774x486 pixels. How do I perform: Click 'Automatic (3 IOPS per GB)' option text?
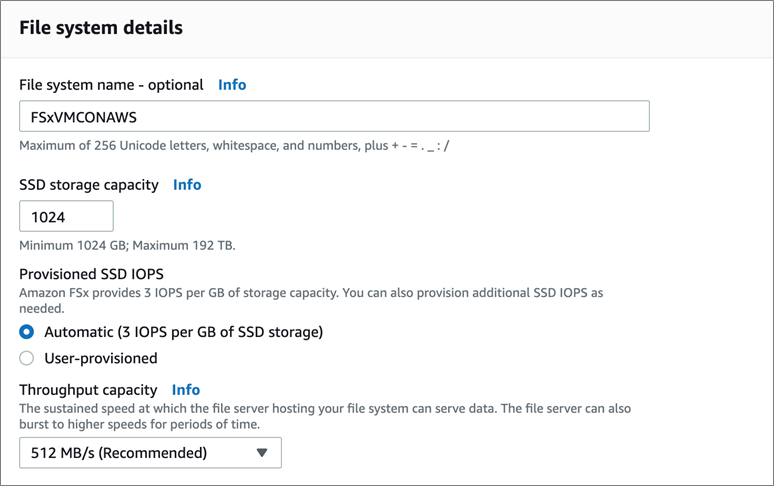tap(183, 332)
